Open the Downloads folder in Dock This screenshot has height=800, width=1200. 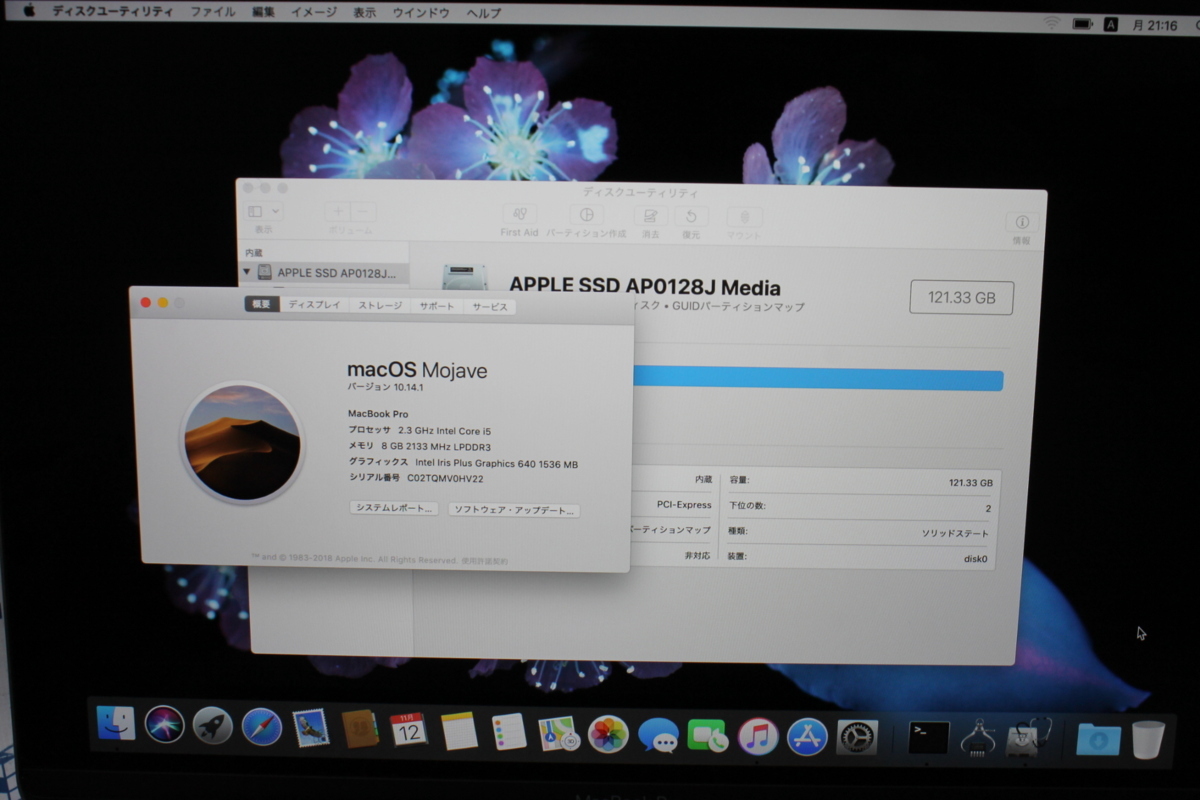[x=1097, y=739]
